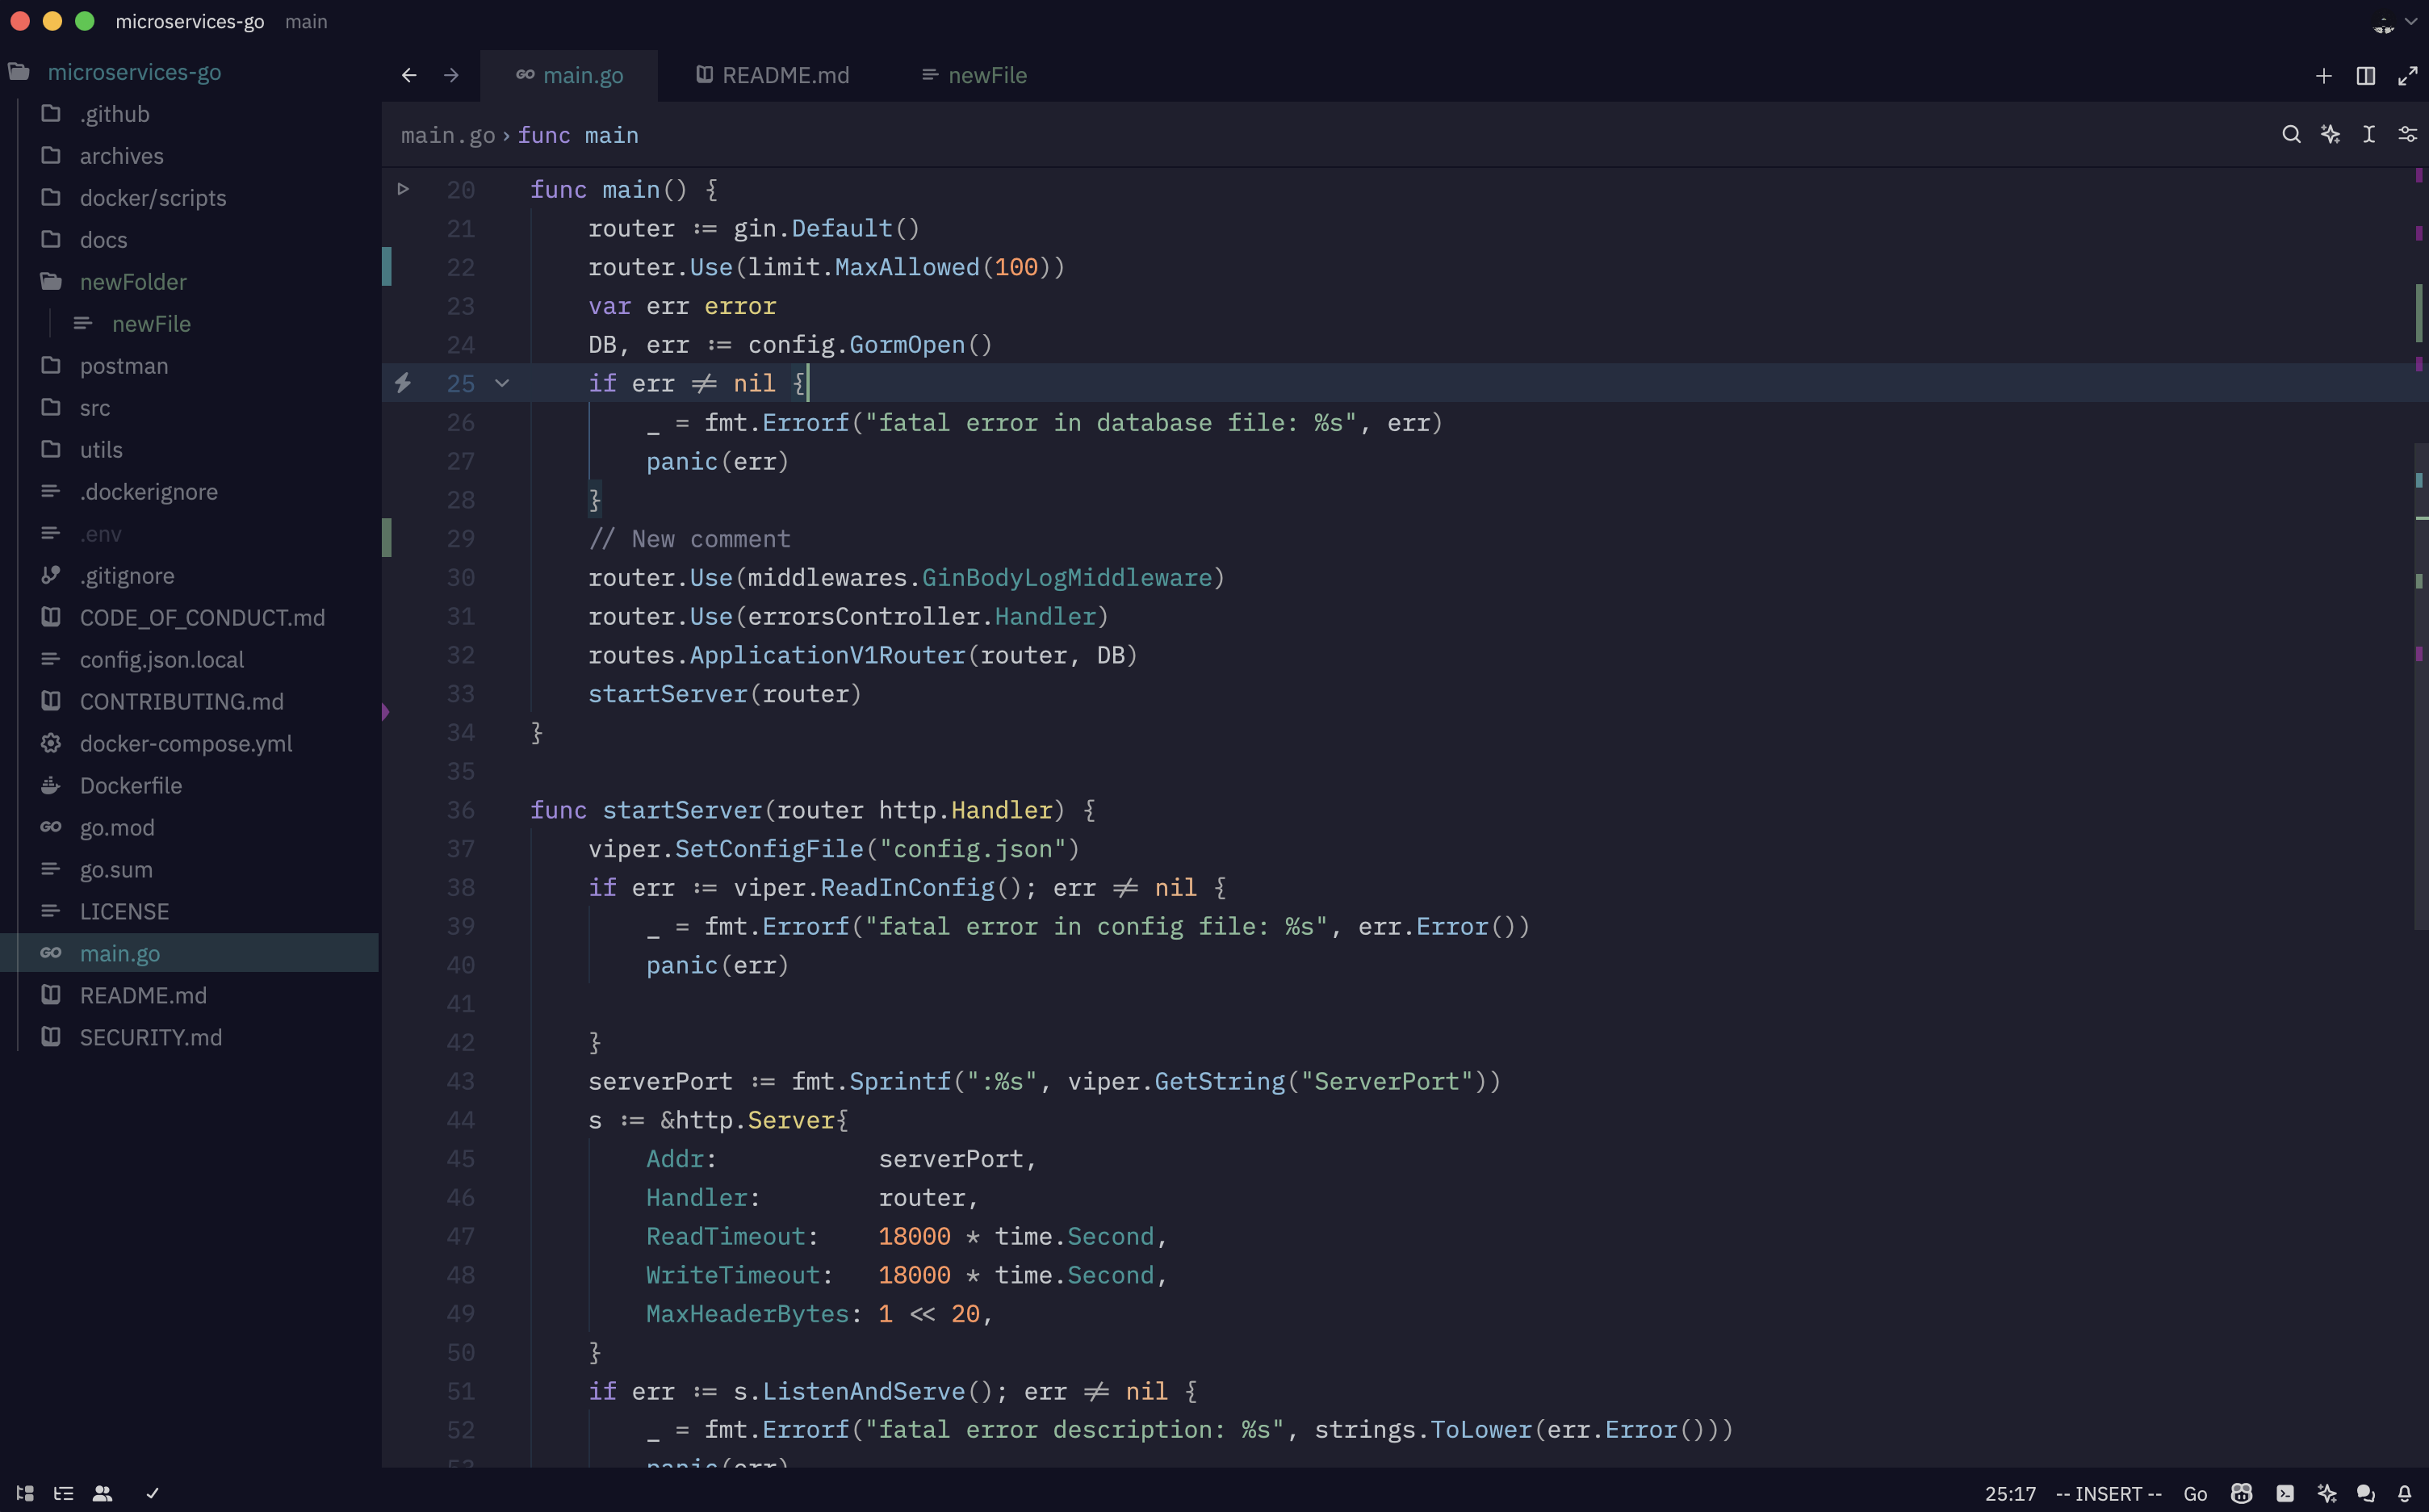This screenshot has width=2429, height=1512.
Task: Open the chat panel icon in status bar
Action: tap(2365, 1493)
